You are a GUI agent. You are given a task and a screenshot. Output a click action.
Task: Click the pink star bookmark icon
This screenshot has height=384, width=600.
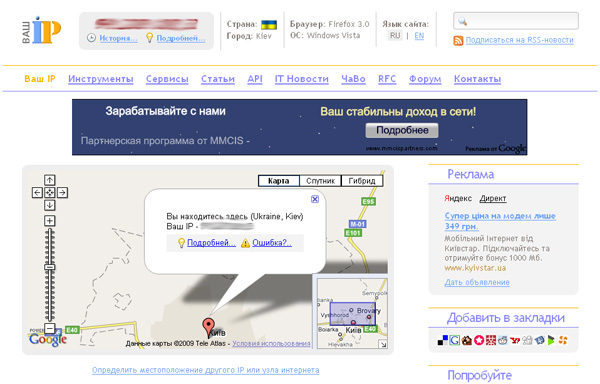coord(479,340)
